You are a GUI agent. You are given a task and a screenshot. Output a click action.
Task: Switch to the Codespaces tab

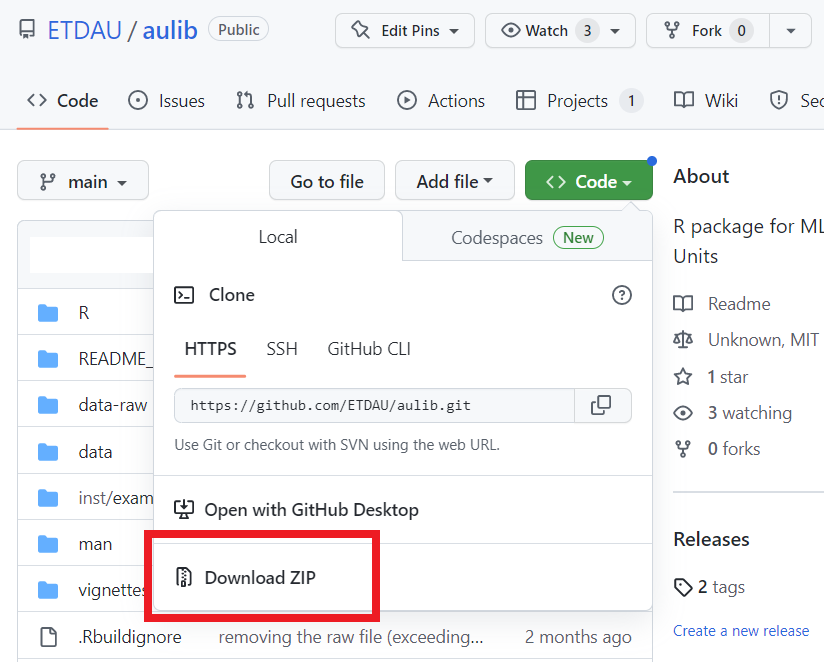527,237
